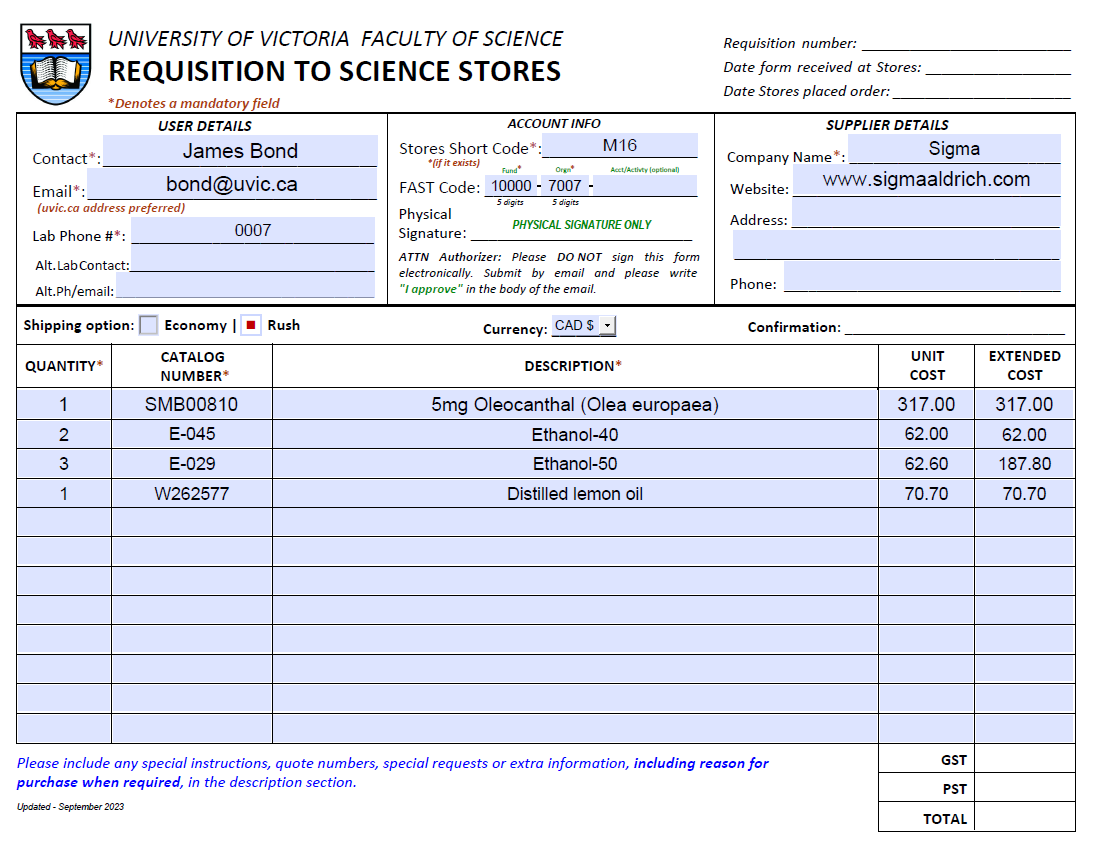The height and width of the screenshot is (850, 1098).
Task: Click the Date form received at Stores line
Action: coord(998,67)
